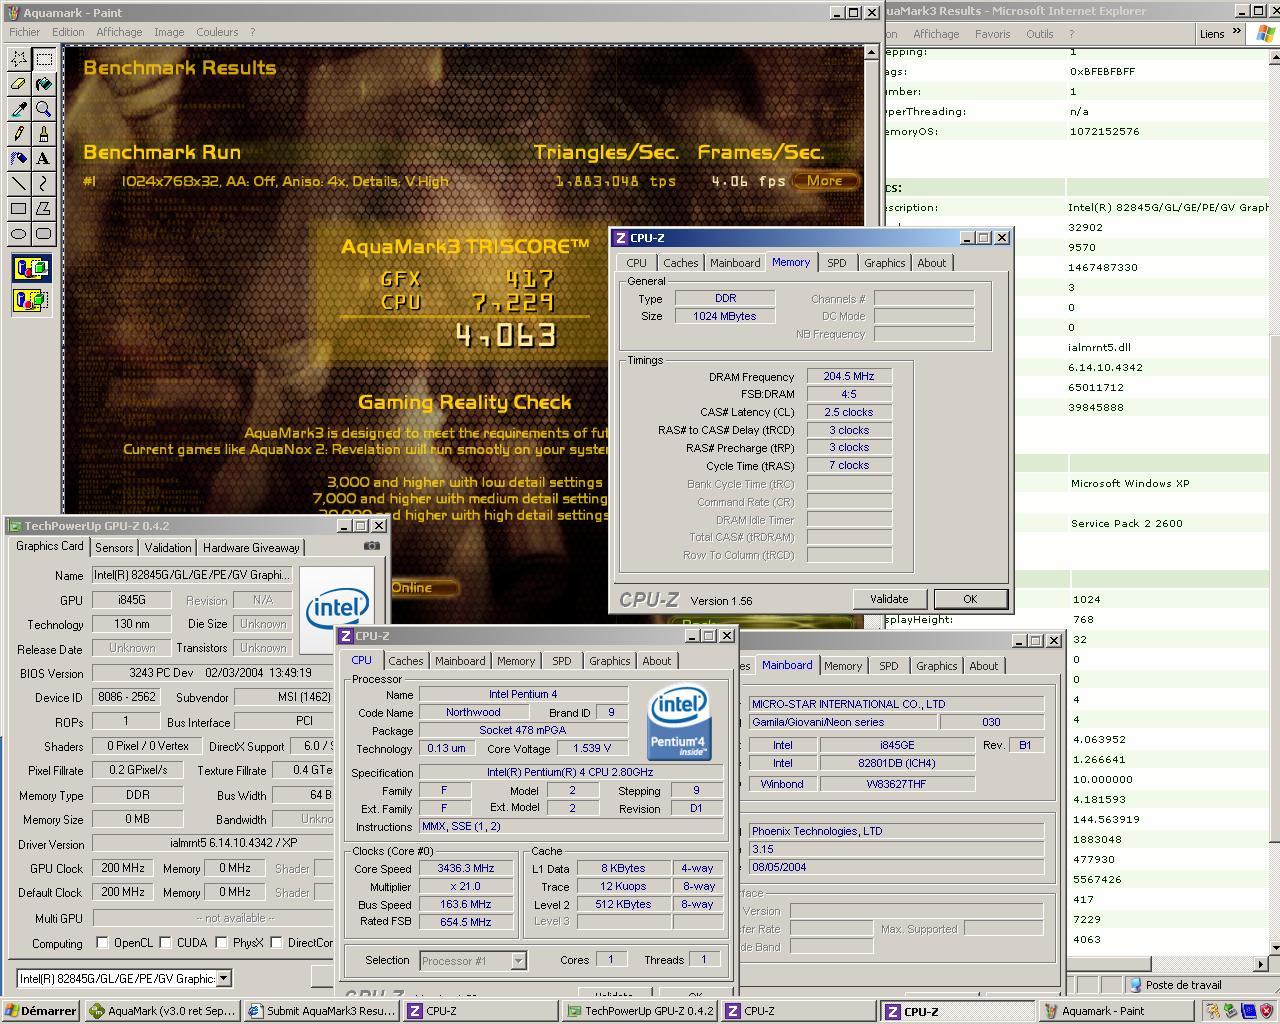This screenshot has height=1024, width=1280.
Task: Expand the Liens chevron in Internet Explorer
Action: pos(1237,32)
